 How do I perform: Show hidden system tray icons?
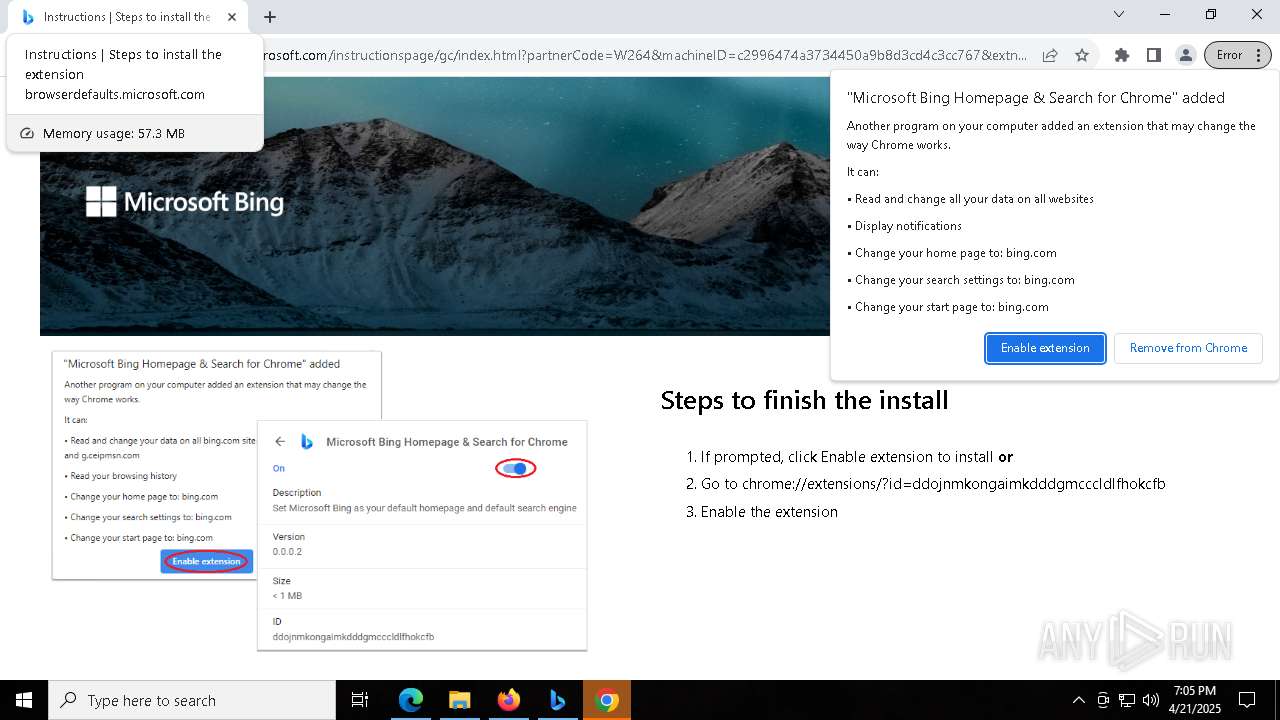(x=1078, y=700)
